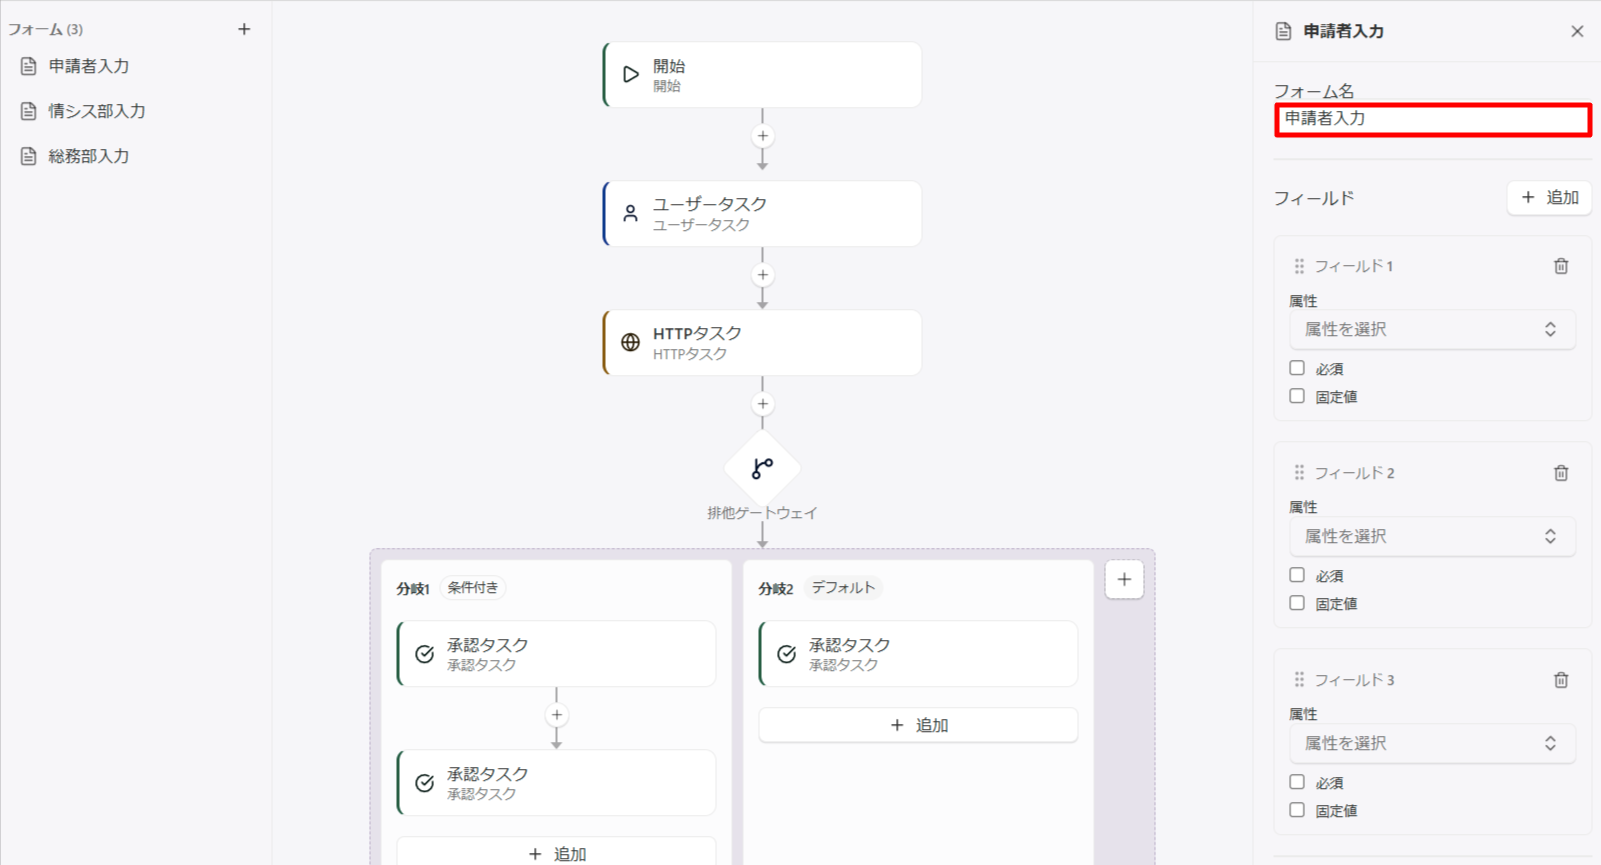Image resolution: width=1601 pixels, height=865 pixels.
Task: Click the plus icon next to フォーム (3)
Action: point(244,29)
